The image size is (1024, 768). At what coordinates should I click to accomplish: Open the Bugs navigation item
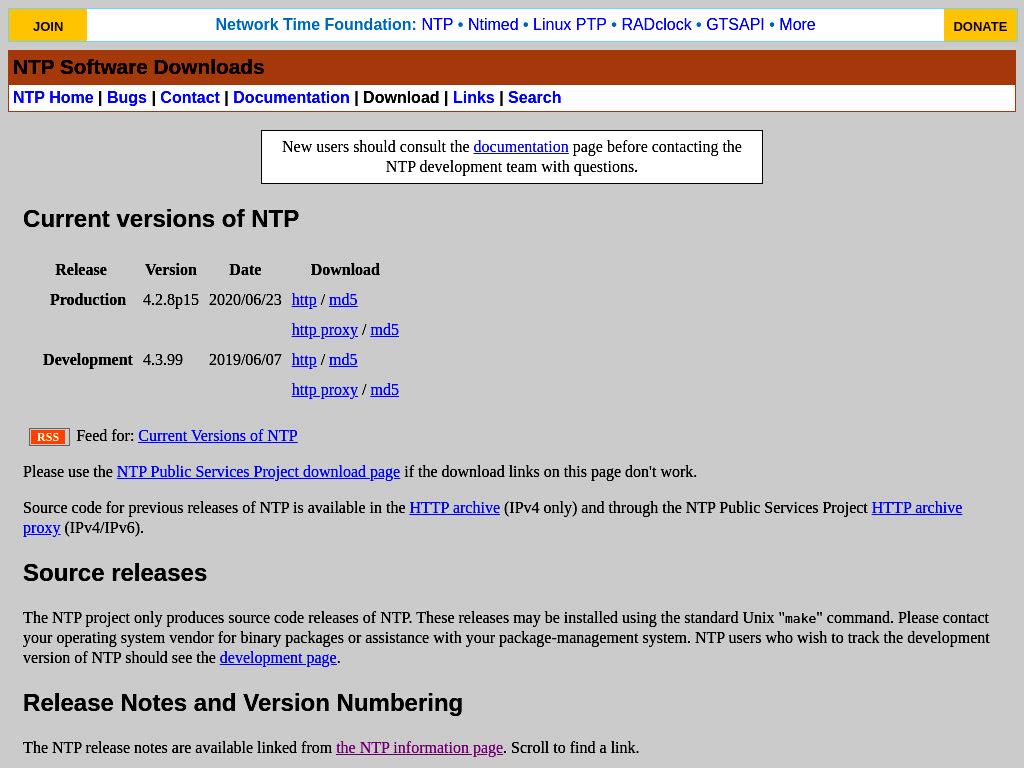pos(127,97)
